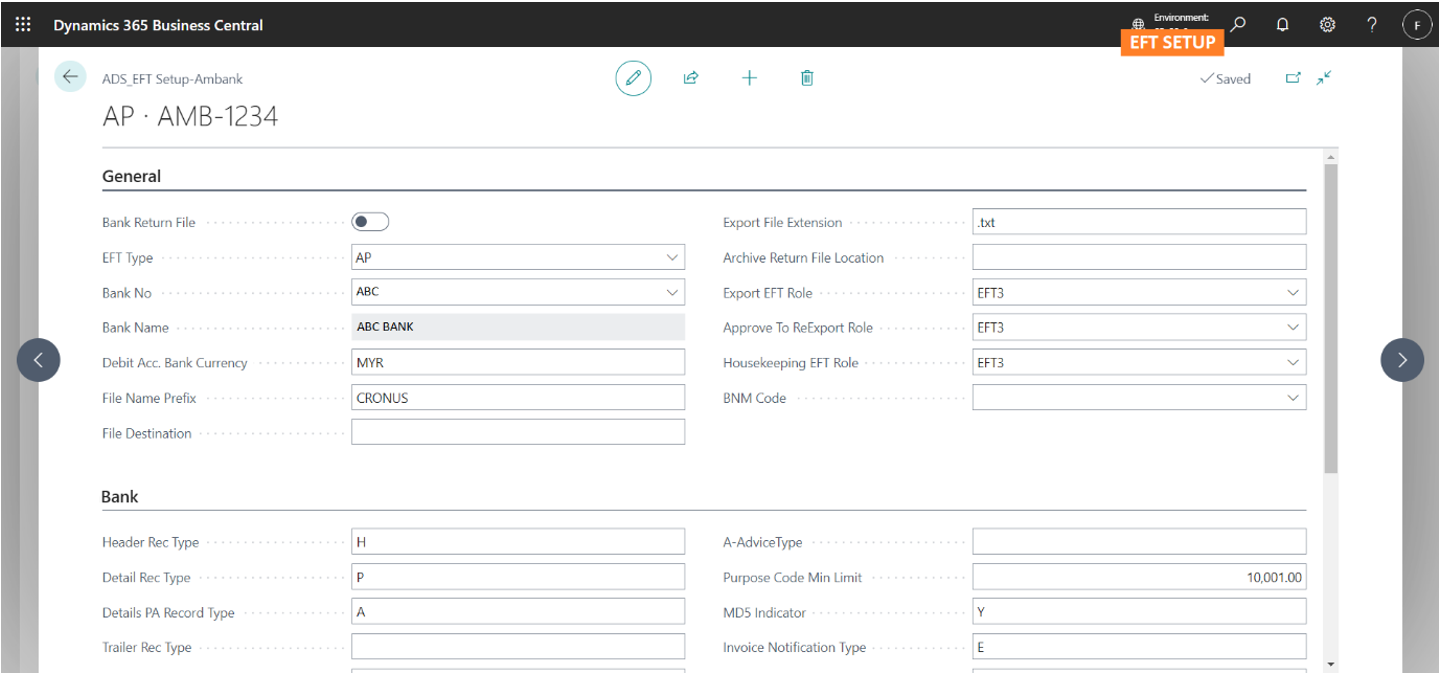The image size is (1439, 675).
Task: Toggle the Bank Return File switch
Action: point(370,222)
